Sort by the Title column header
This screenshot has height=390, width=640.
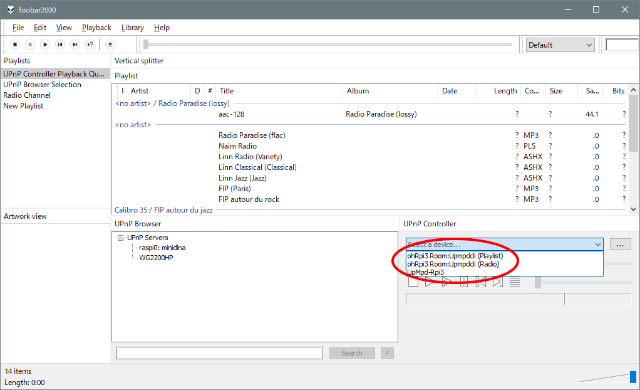(x=279, y=91)
